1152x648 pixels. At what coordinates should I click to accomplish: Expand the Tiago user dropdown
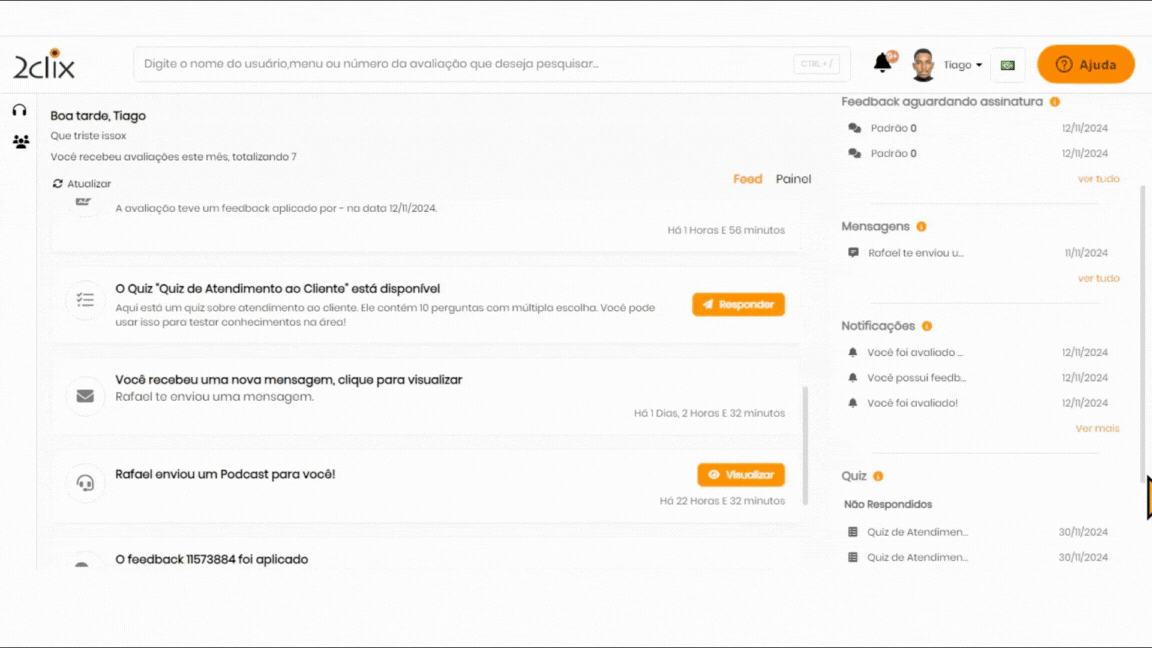[963, 65]
